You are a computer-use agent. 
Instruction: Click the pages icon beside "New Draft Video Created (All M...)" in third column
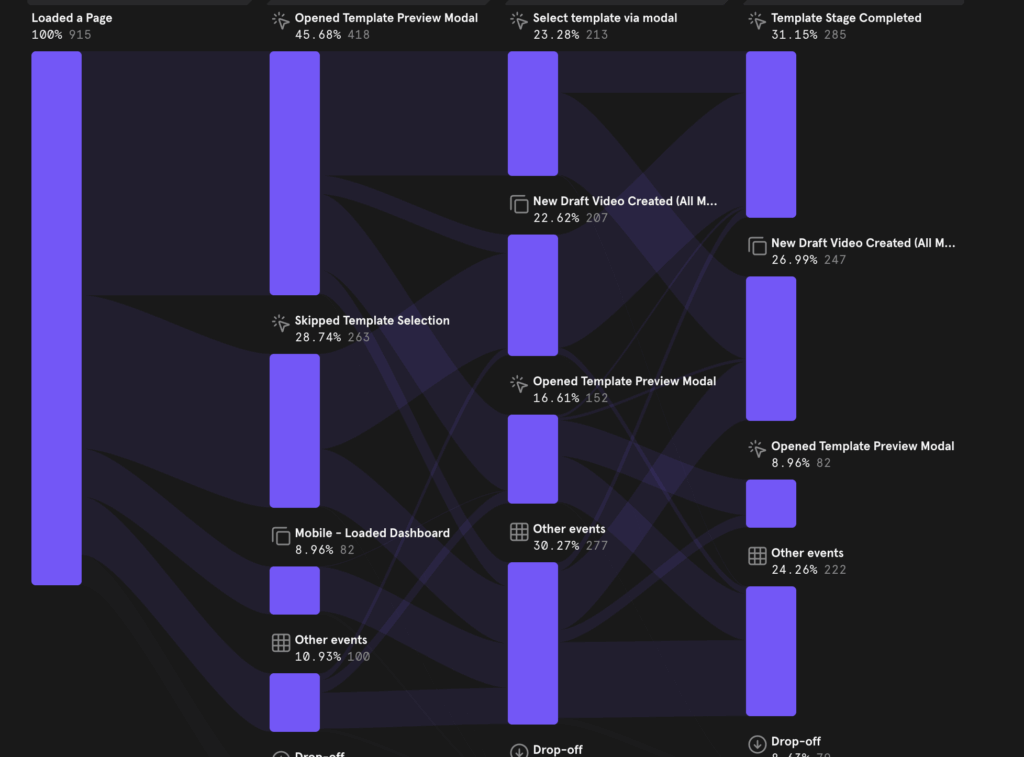[519, 204]
